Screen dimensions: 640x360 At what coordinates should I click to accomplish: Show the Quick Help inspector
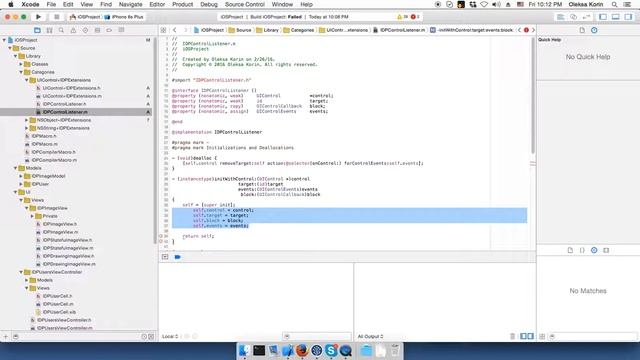tap(594, 30)
